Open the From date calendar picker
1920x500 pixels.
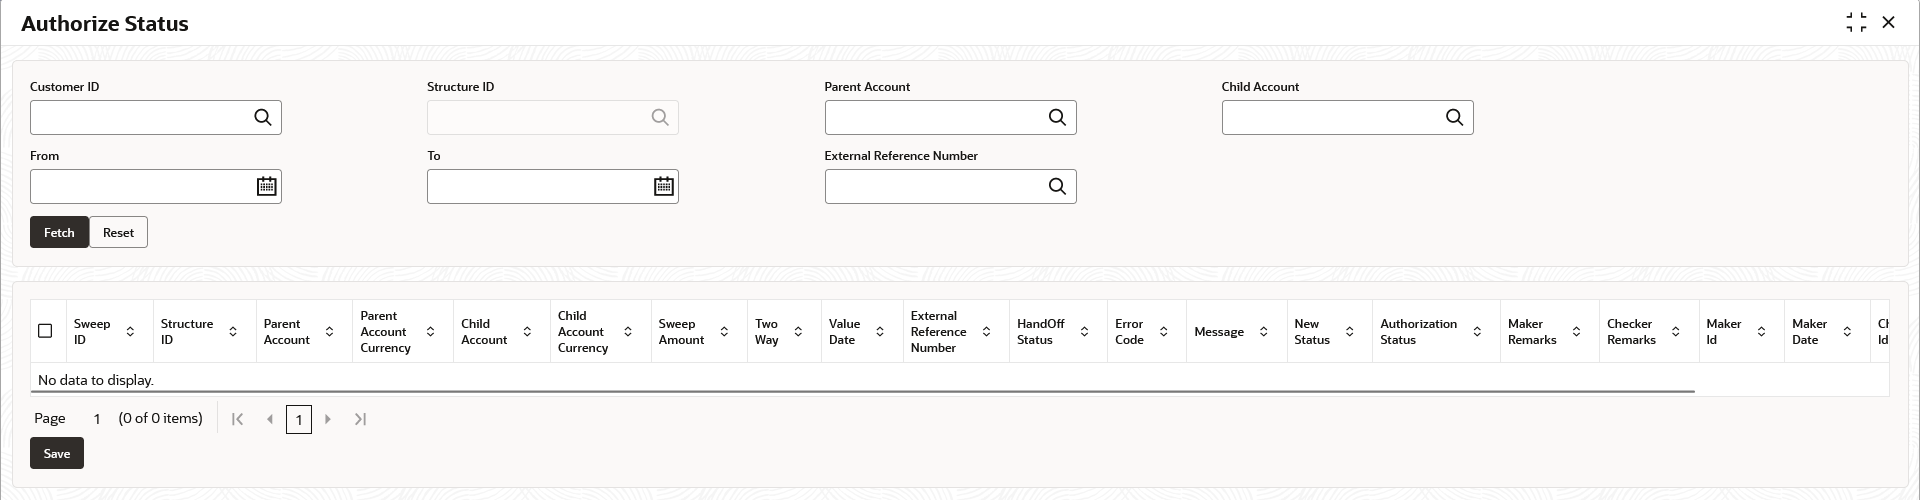pos(266,186)
